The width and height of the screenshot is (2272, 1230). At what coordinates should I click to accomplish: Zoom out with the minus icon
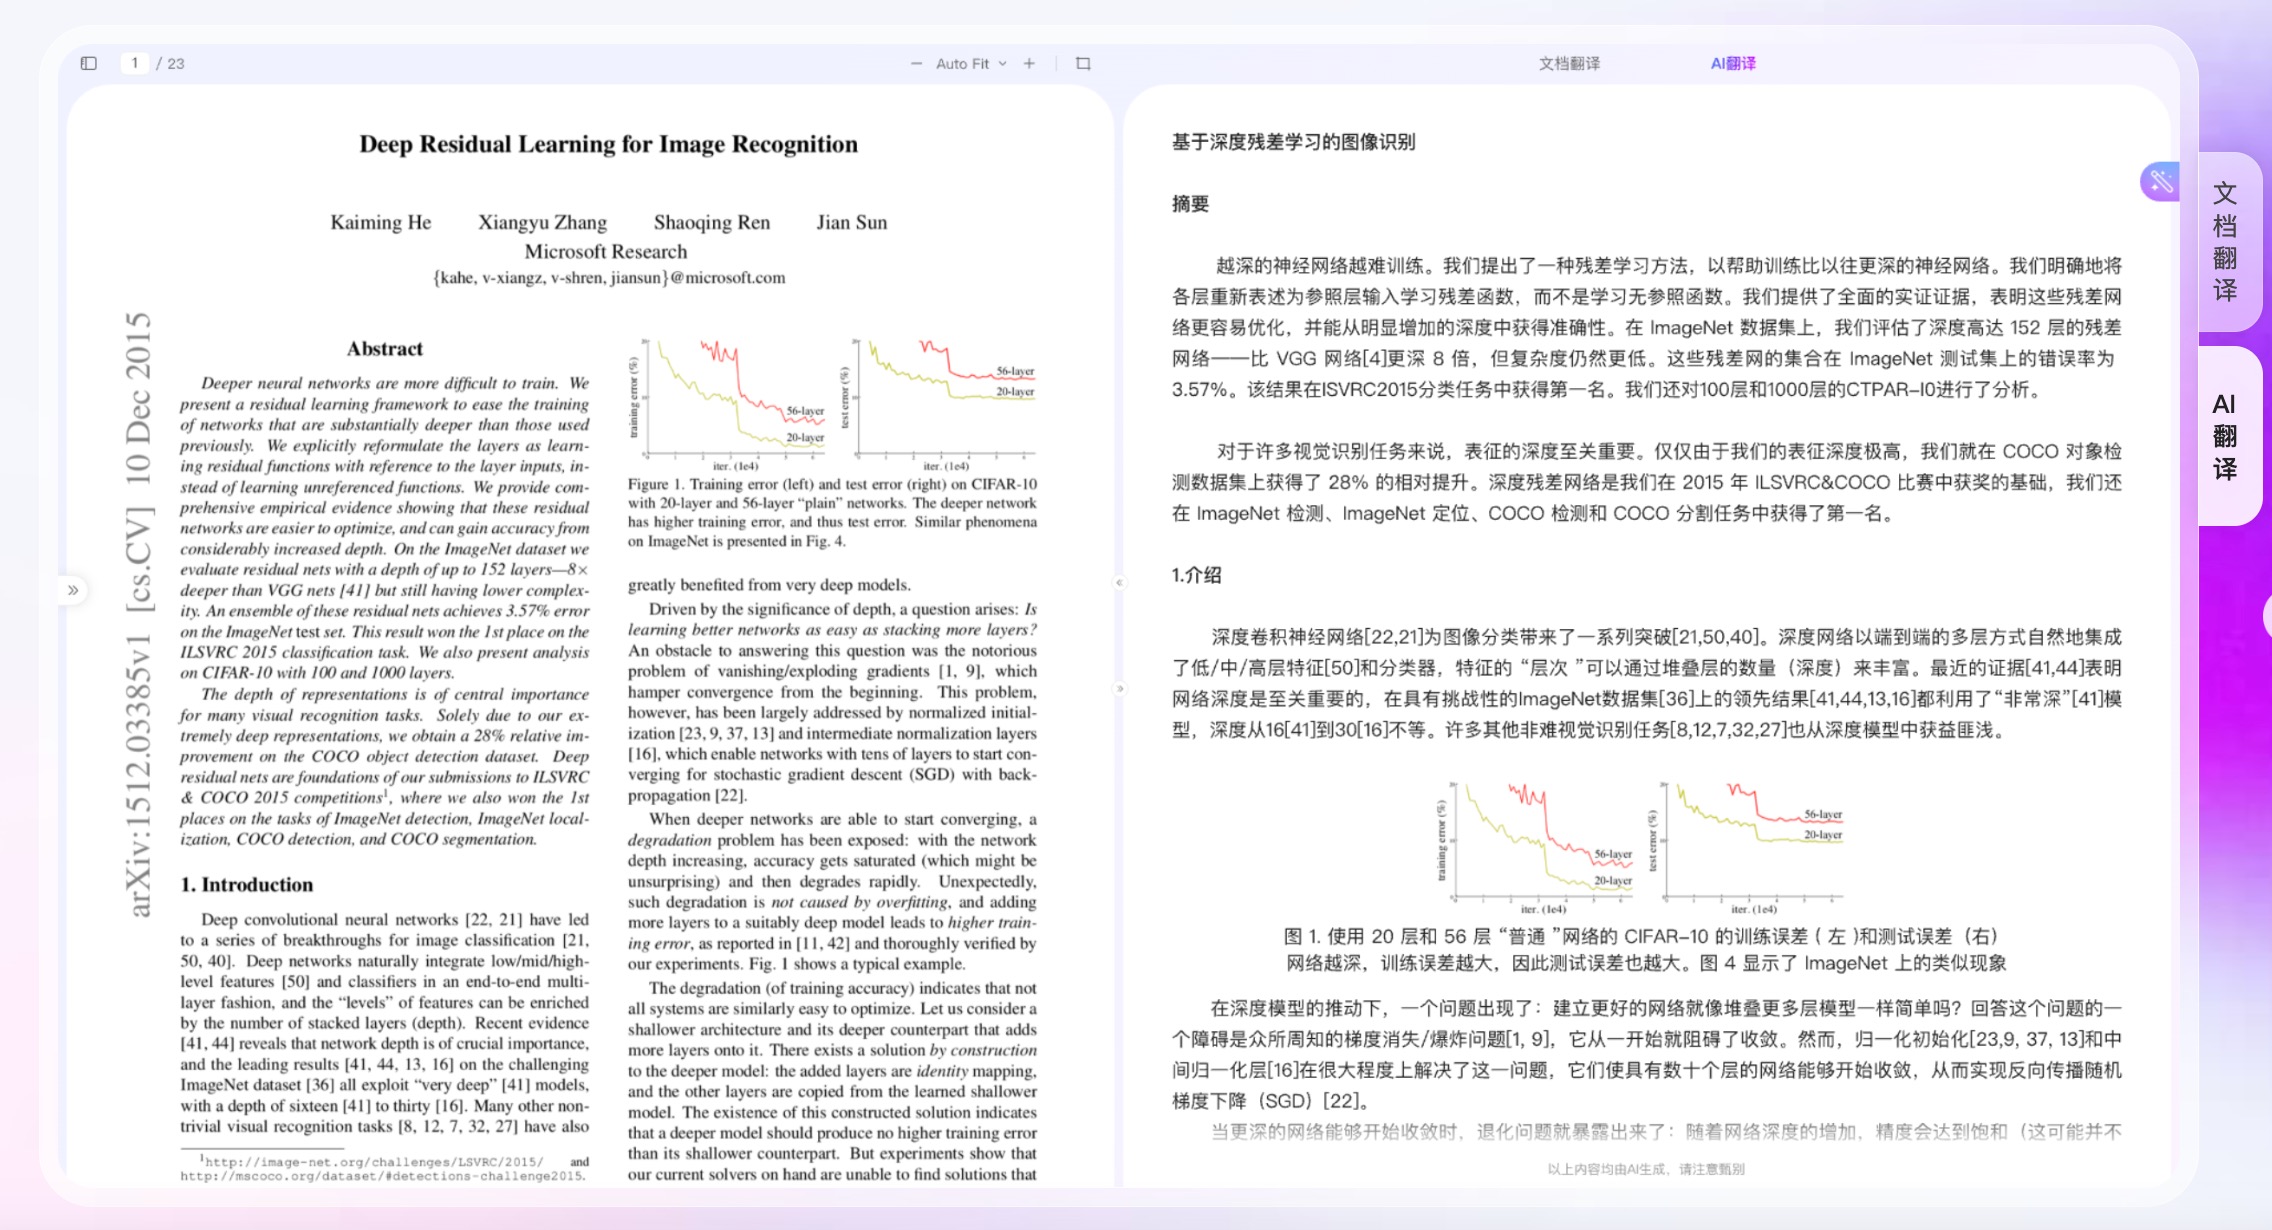pyautogui.click(x=916, y=63)
